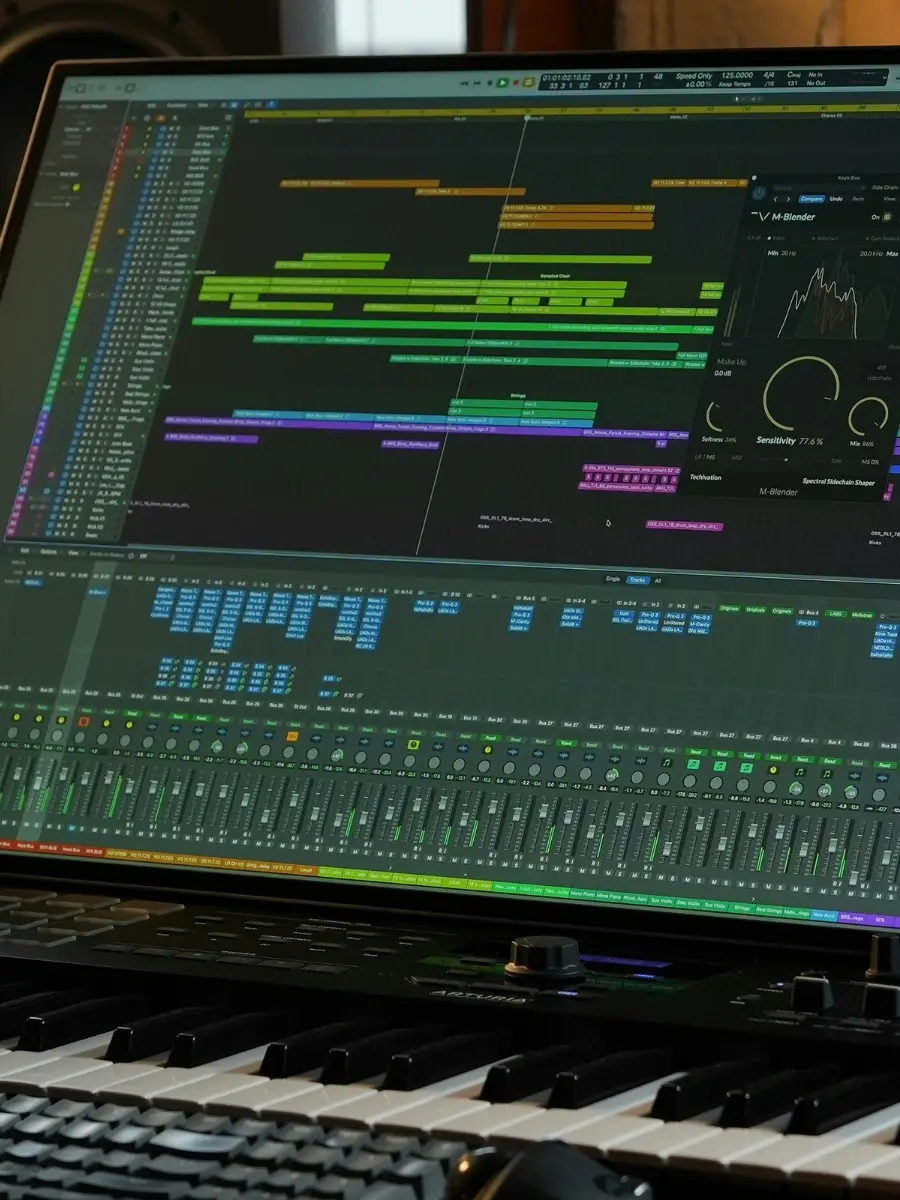Toggle the yellow Cycle mode button
This screenshot has height=1200, width=900.
(528, 83)
